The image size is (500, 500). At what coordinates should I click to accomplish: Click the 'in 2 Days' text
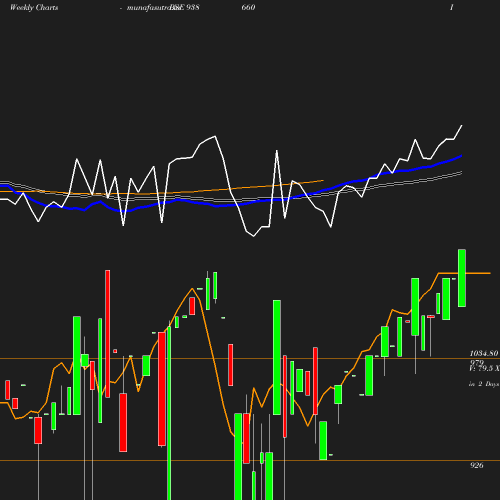pyautogui.click(x=484, y=384)
